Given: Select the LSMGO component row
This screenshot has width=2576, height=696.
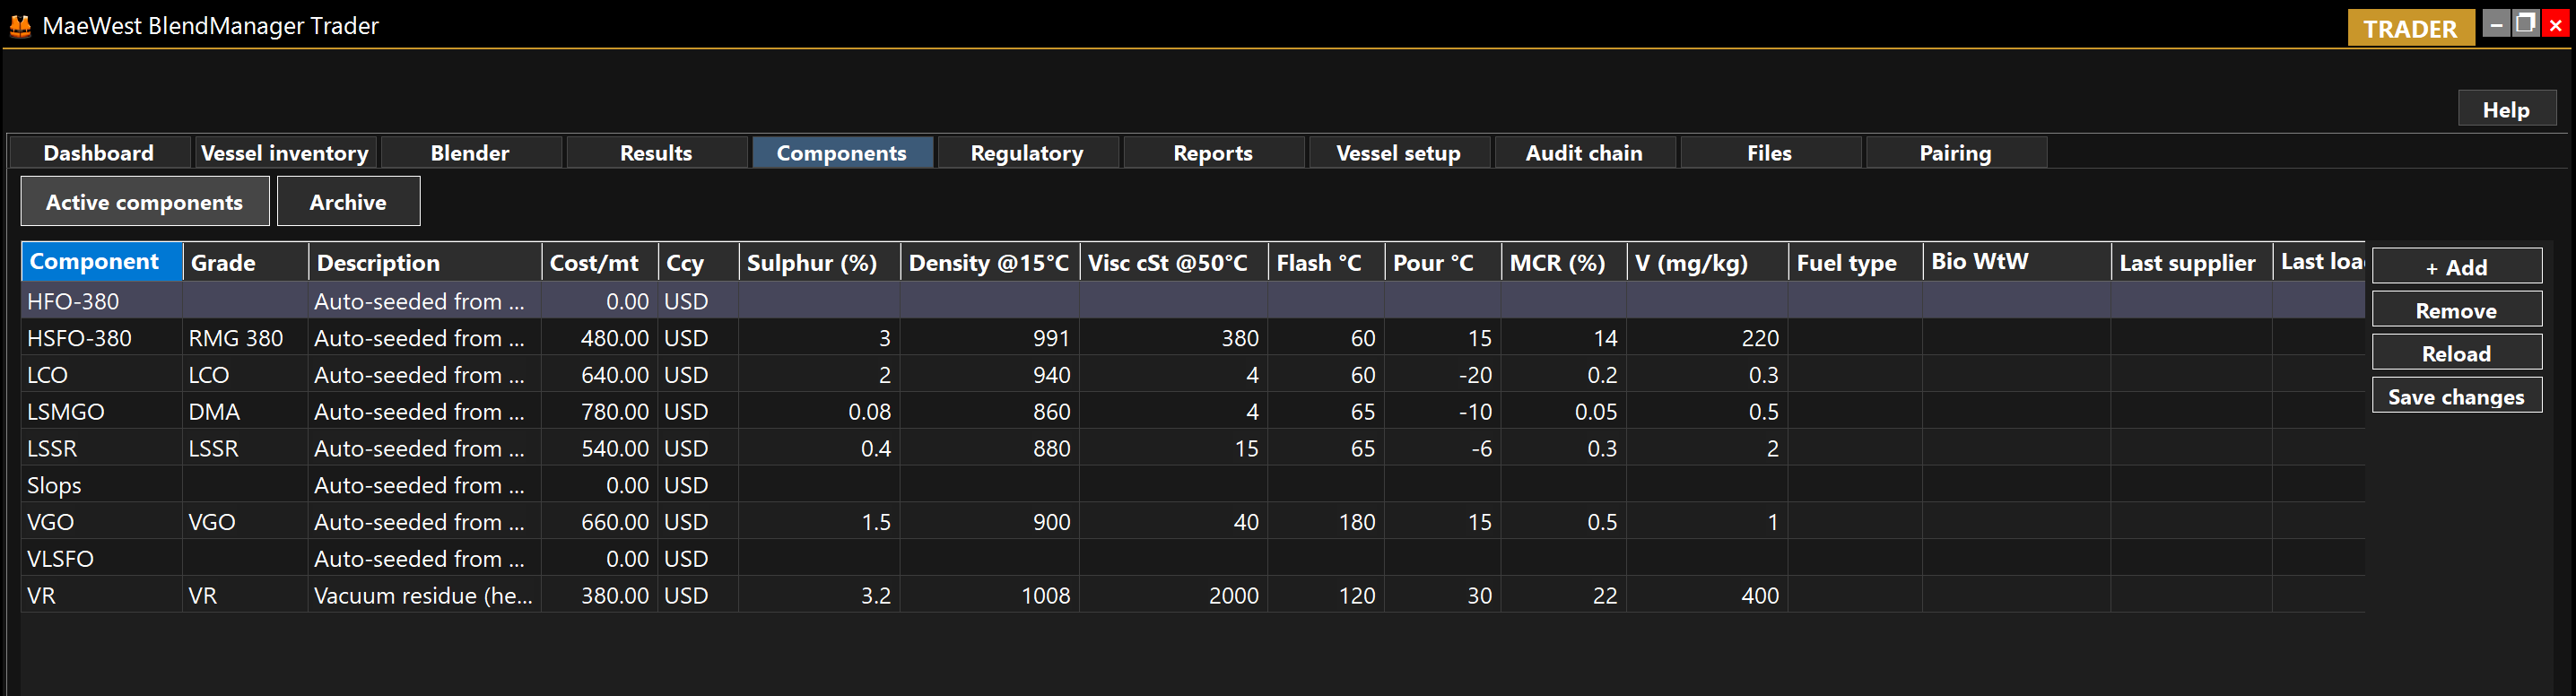Looking at the screenshot, I should [x=1193, y=411].
